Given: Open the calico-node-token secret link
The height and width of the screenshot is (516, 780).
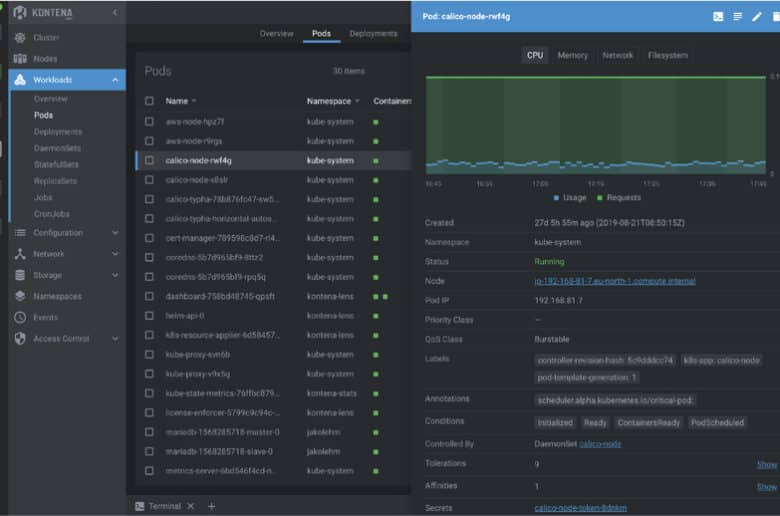Looking at the screenshot, I should [581, 508].
